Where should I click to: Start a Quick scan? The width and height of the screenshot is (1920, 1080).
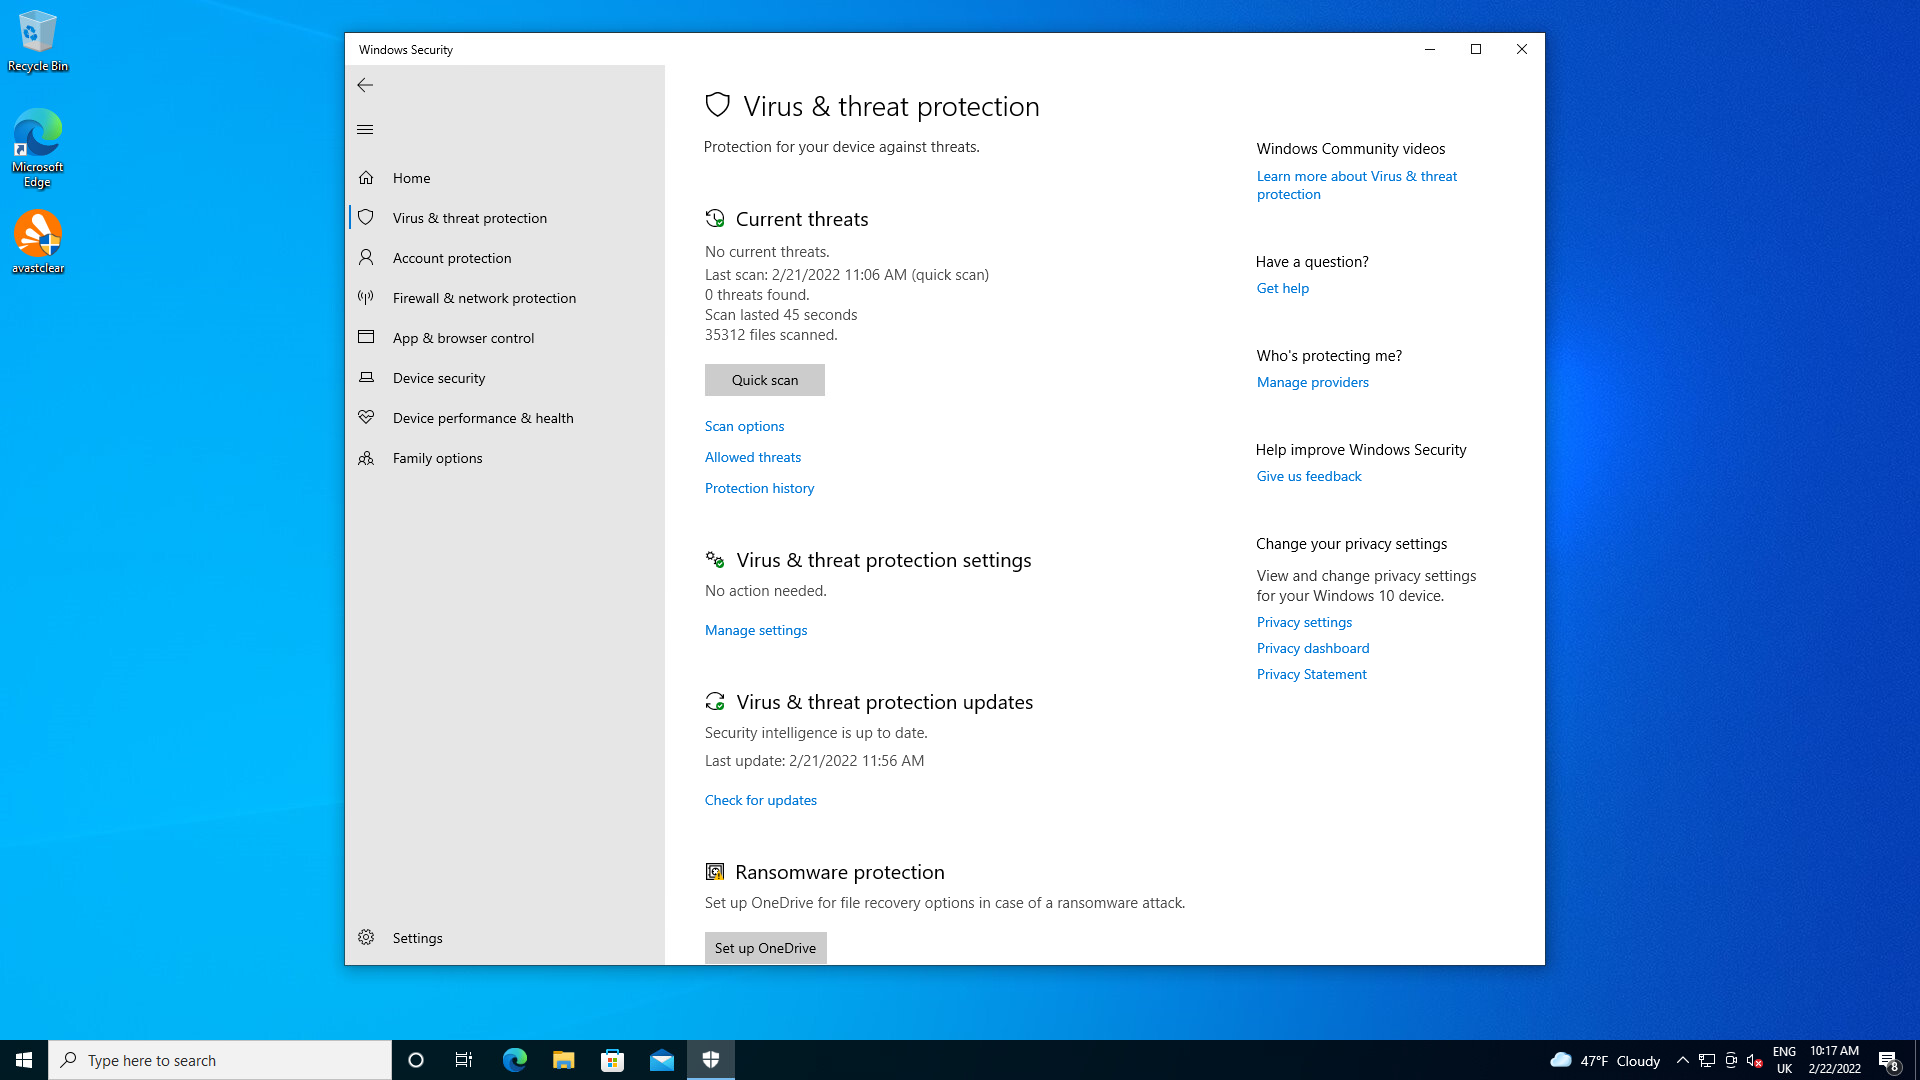click(765, 380)
